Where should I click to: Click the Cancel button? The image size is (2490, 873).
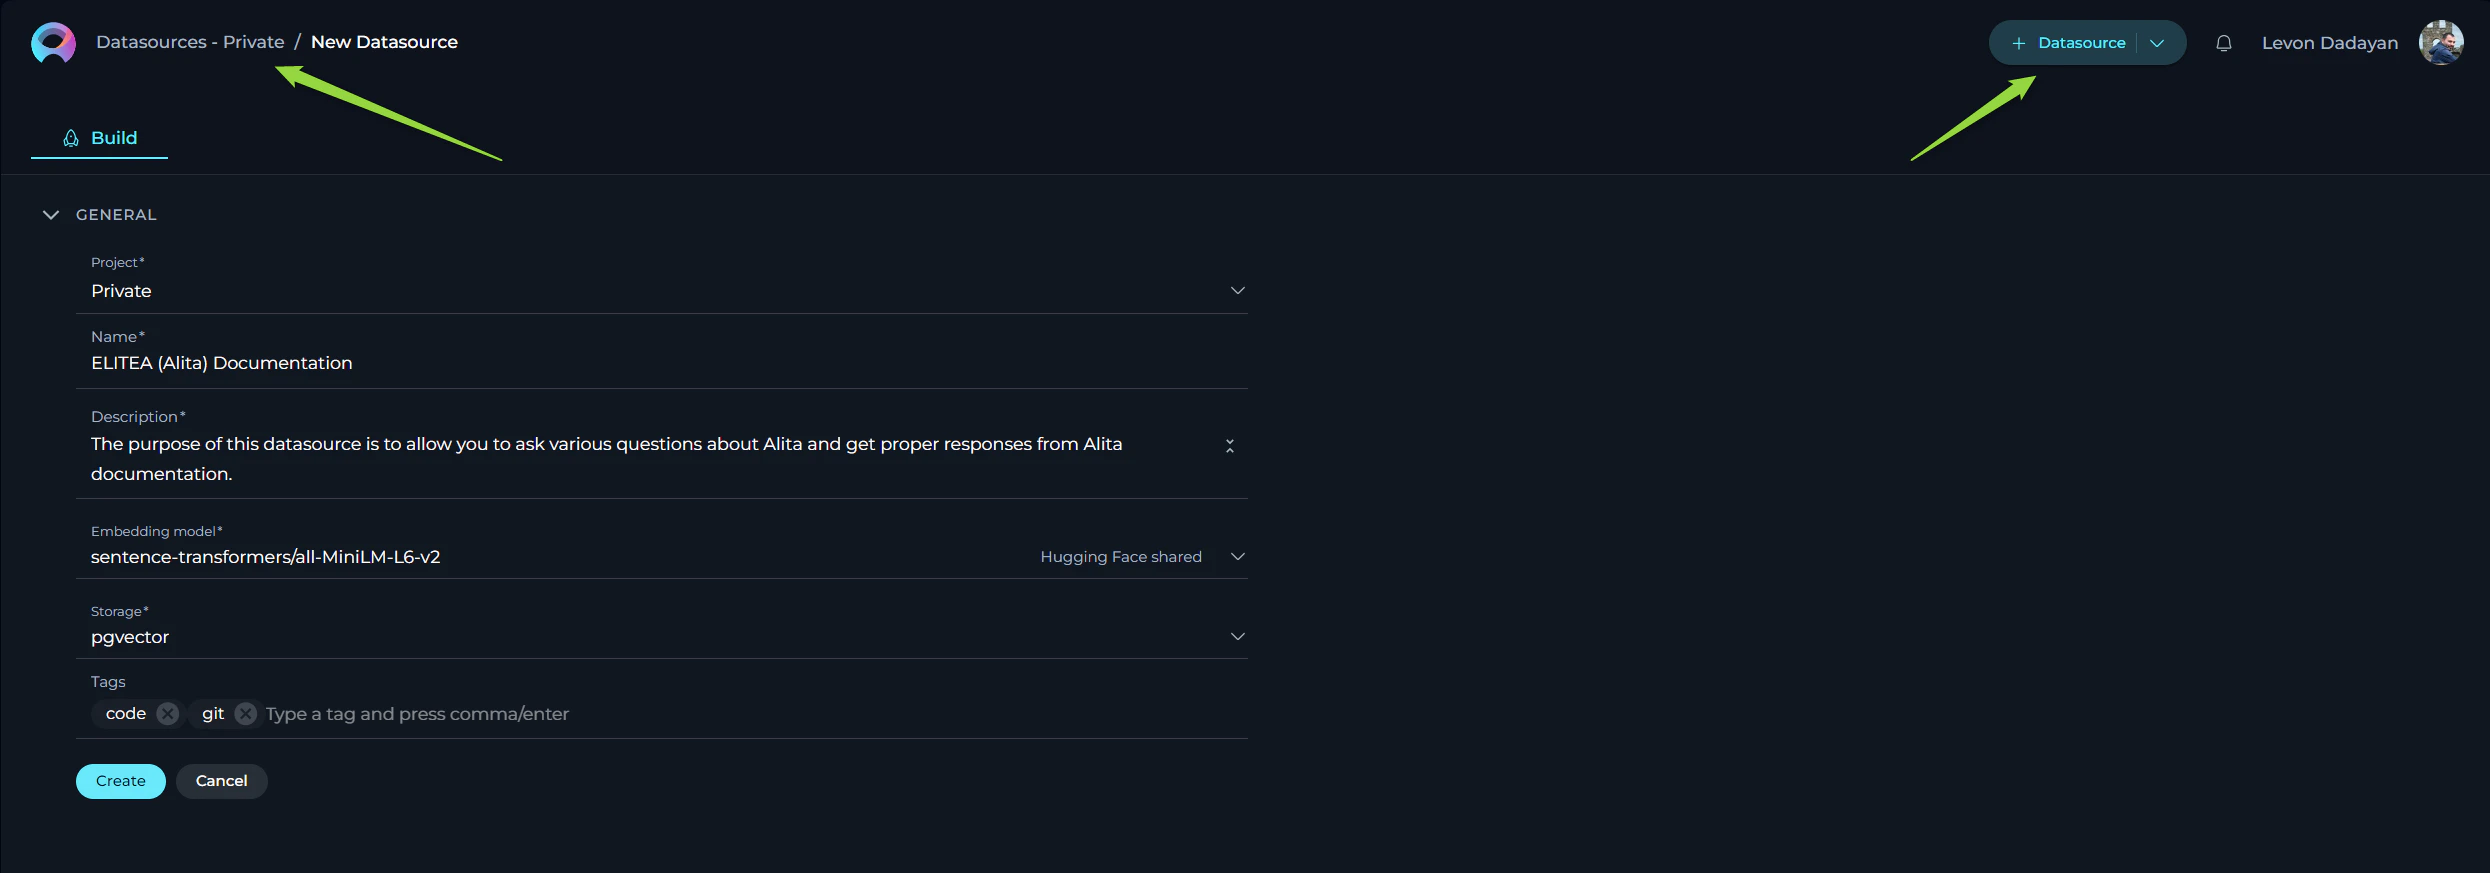[x=222, y=781]
